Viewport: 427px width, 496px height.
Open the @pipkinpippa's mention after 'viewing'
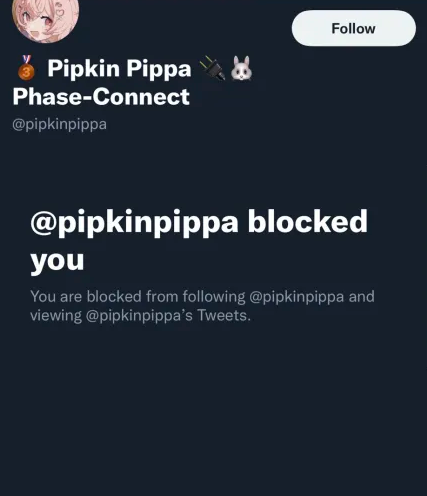tap(139, 315)
